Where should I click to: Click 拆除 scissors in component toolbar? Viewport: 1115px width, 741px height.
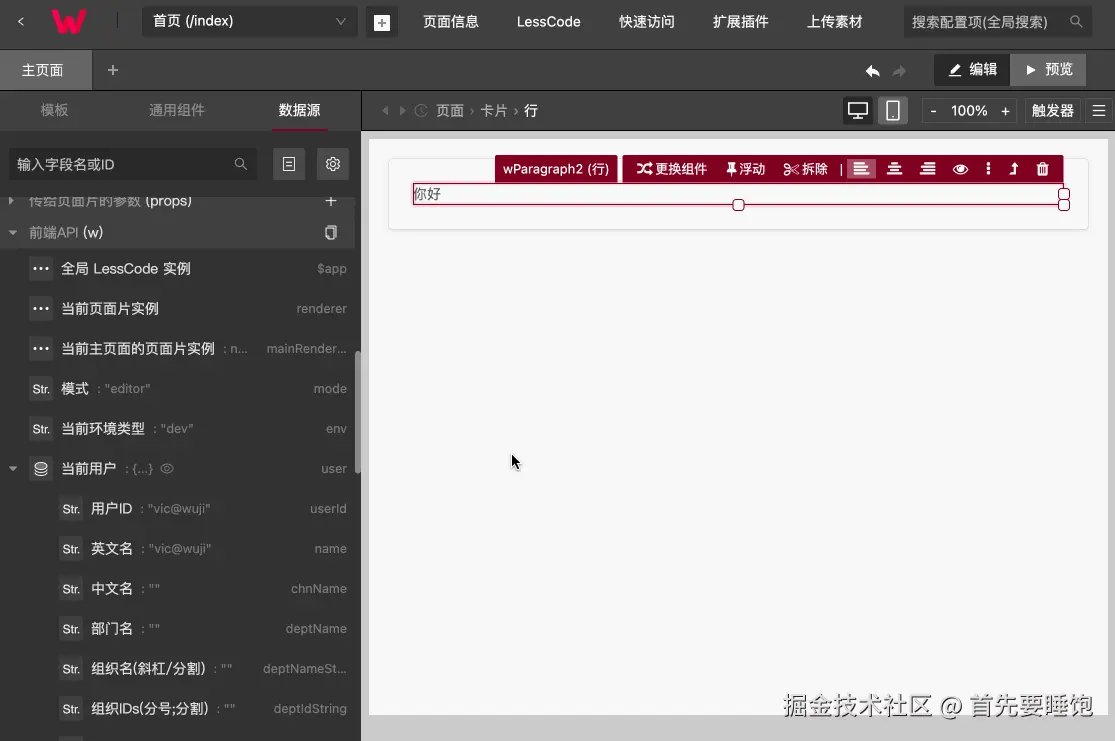tap(805, 169)
